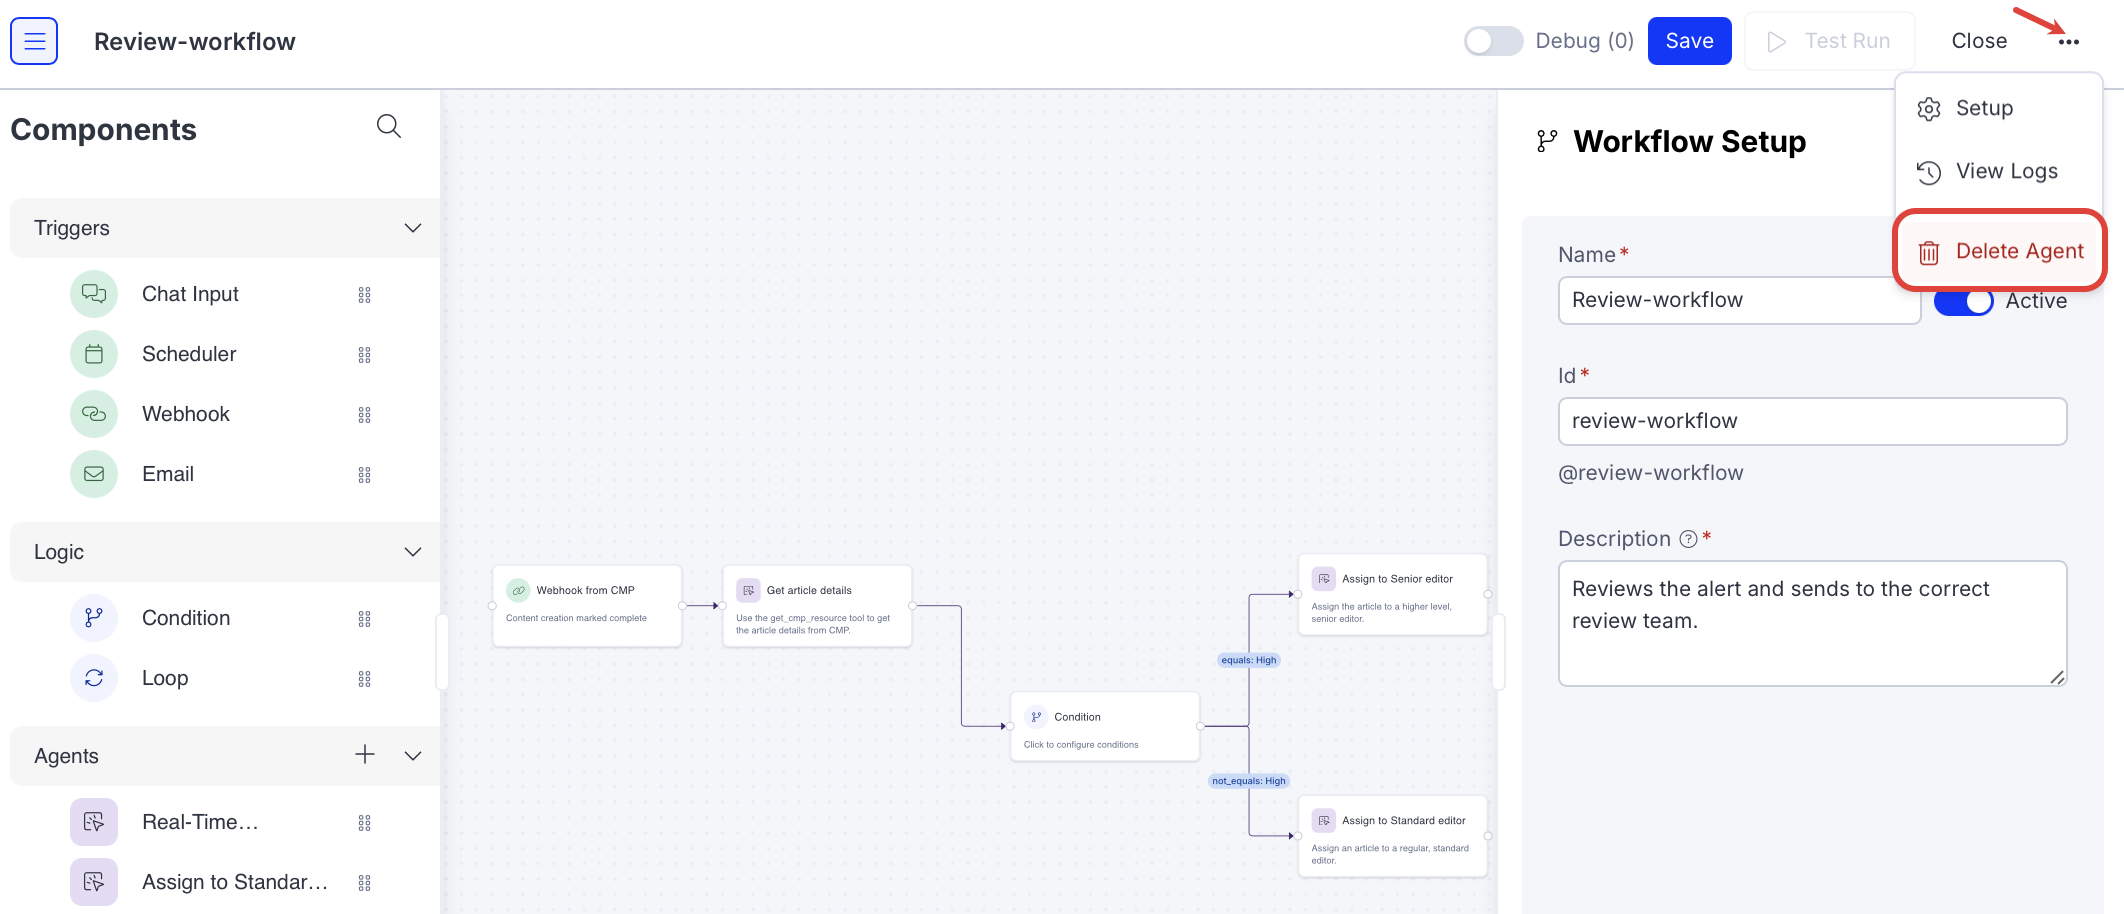The height and width of the screenshot is (914, 2124).
Task: Select the Chat Input trigger icon
Action: coord(94,294)
